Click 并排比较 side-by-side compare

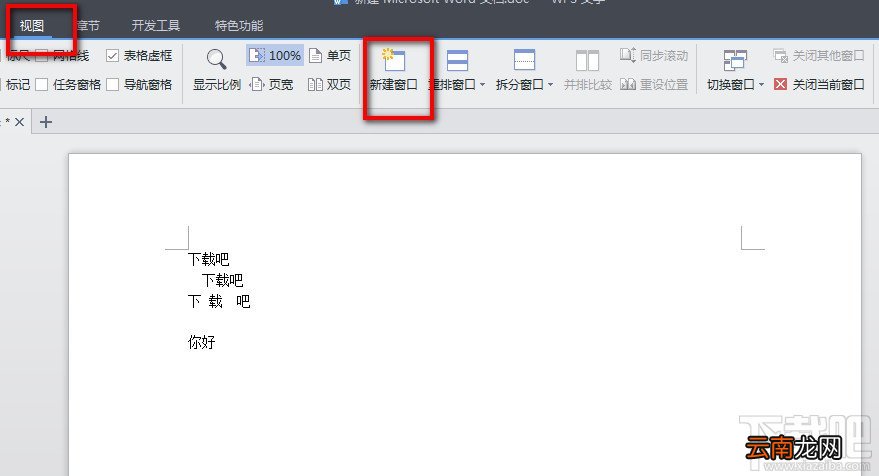[587, 70]
